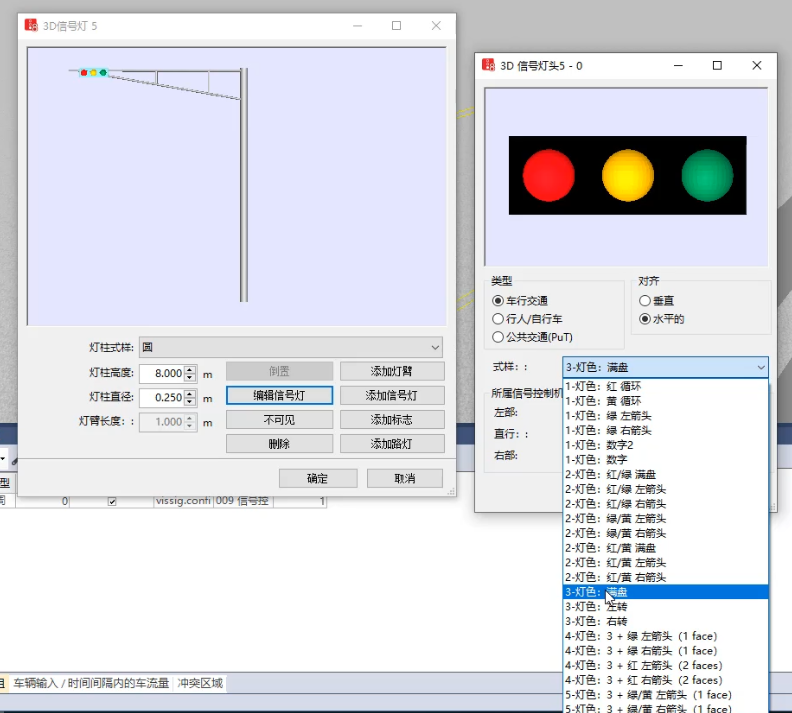
Task: Select '1-灯色: 绿 左箭头' option
Action: tap(665, 416)
